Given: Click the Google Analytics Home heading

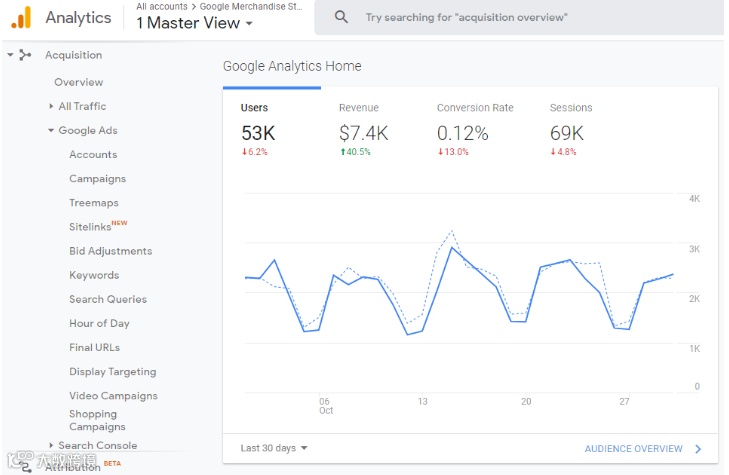Looking at the screenshot, I should (292, 66).
